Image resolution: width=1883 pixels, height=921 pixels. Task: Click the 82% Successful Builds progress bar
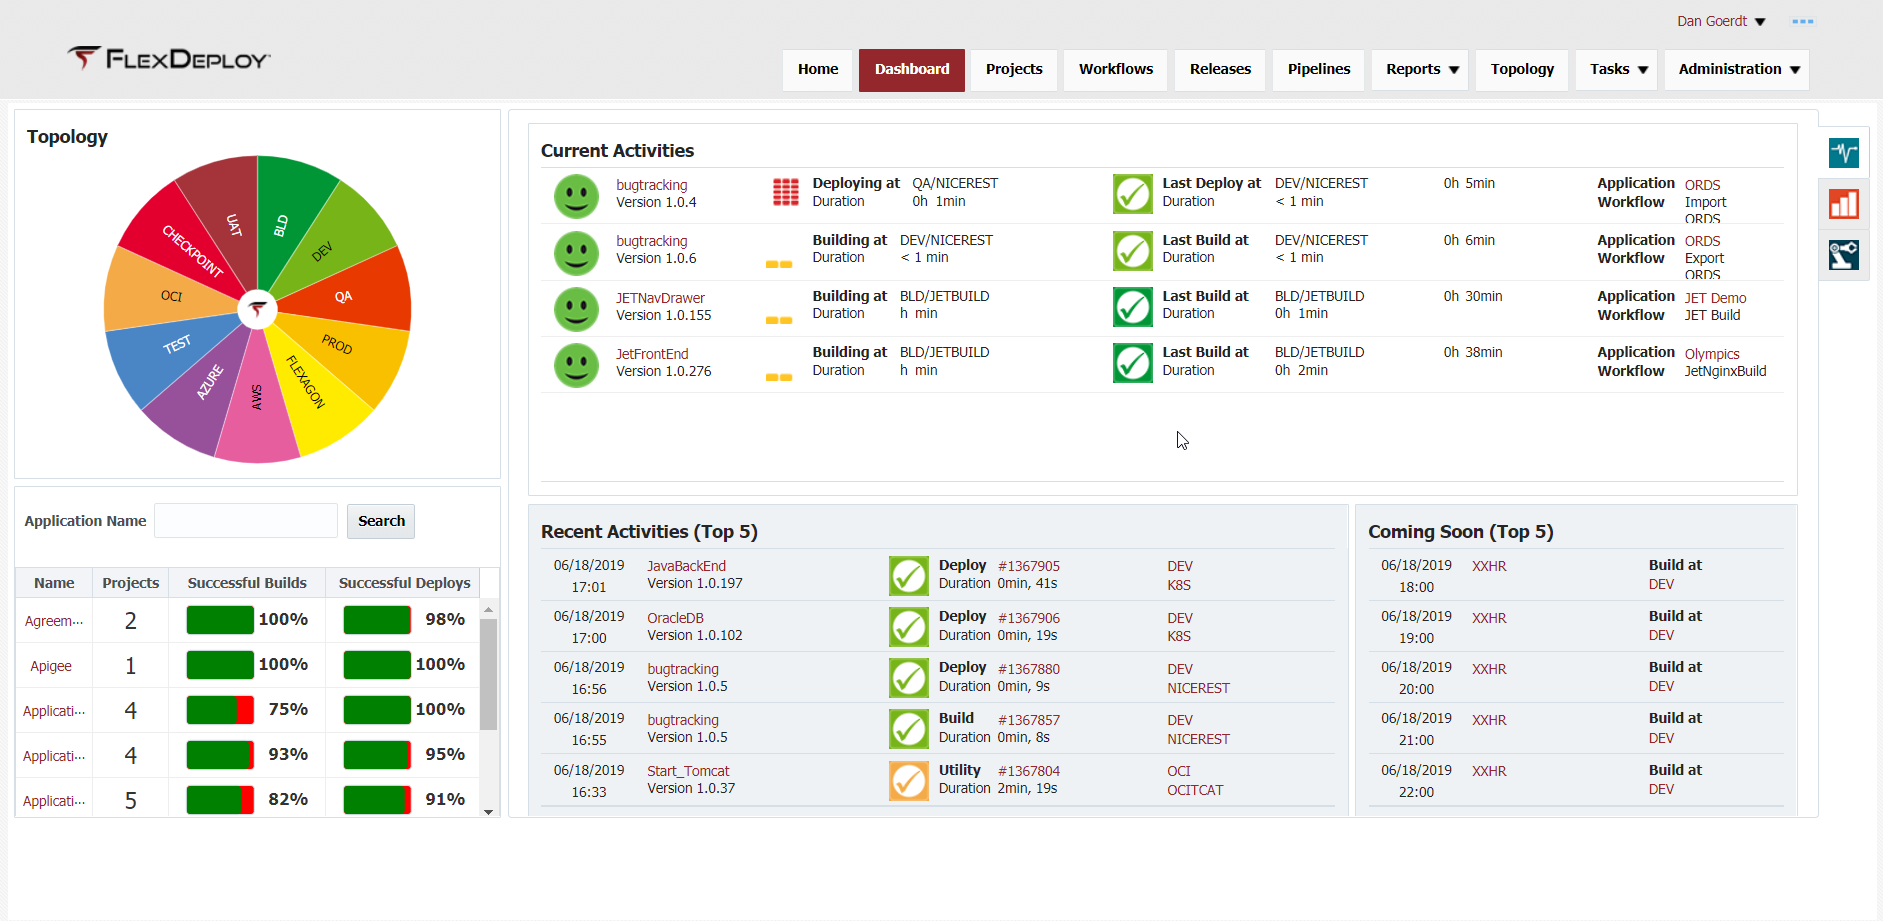click(220, 800)
